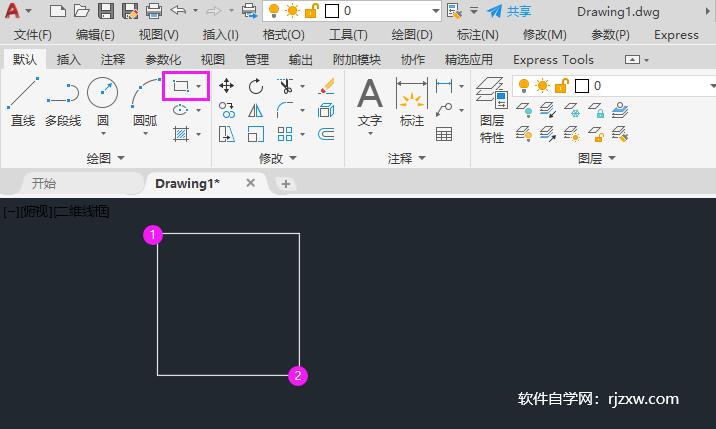This screenshot has height=429, width=716.
Task: Open the layer dropdown in quick access toolbar
Action: [435, 11]
